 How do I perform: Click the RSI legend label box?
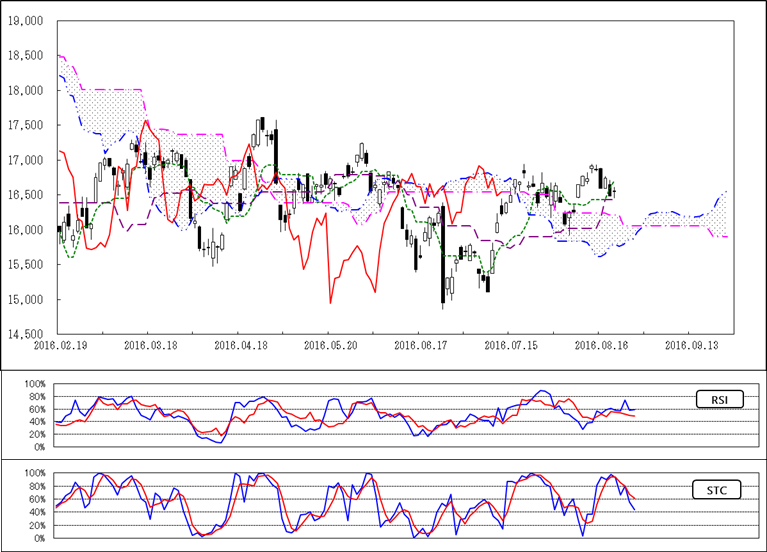[x=717, y=401]
